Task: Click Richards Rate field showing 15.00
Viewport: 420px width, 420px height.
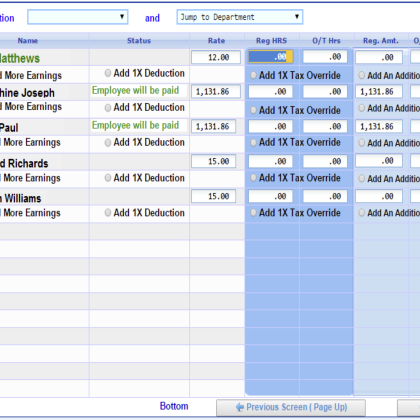Action: pos(213,161)
